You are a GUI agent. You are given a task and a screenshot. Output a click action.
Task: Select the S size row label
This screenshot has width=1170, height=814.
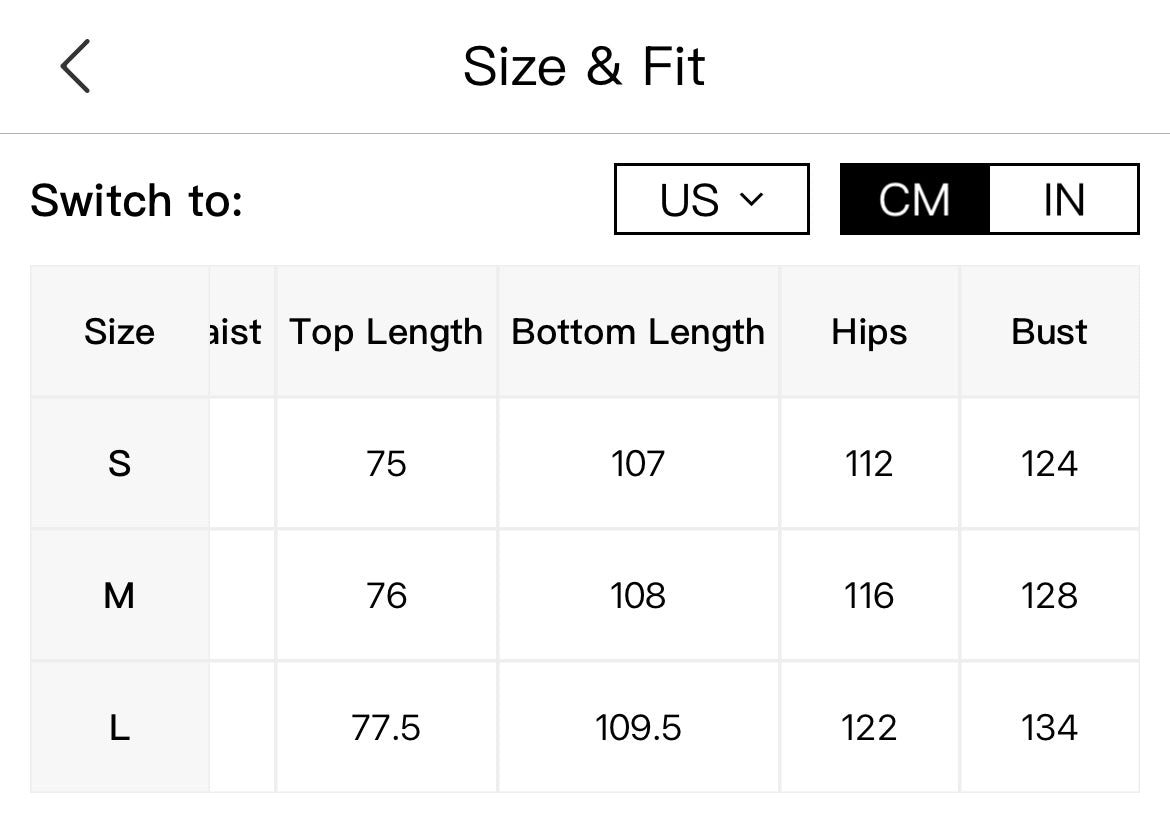pos(119,463)
